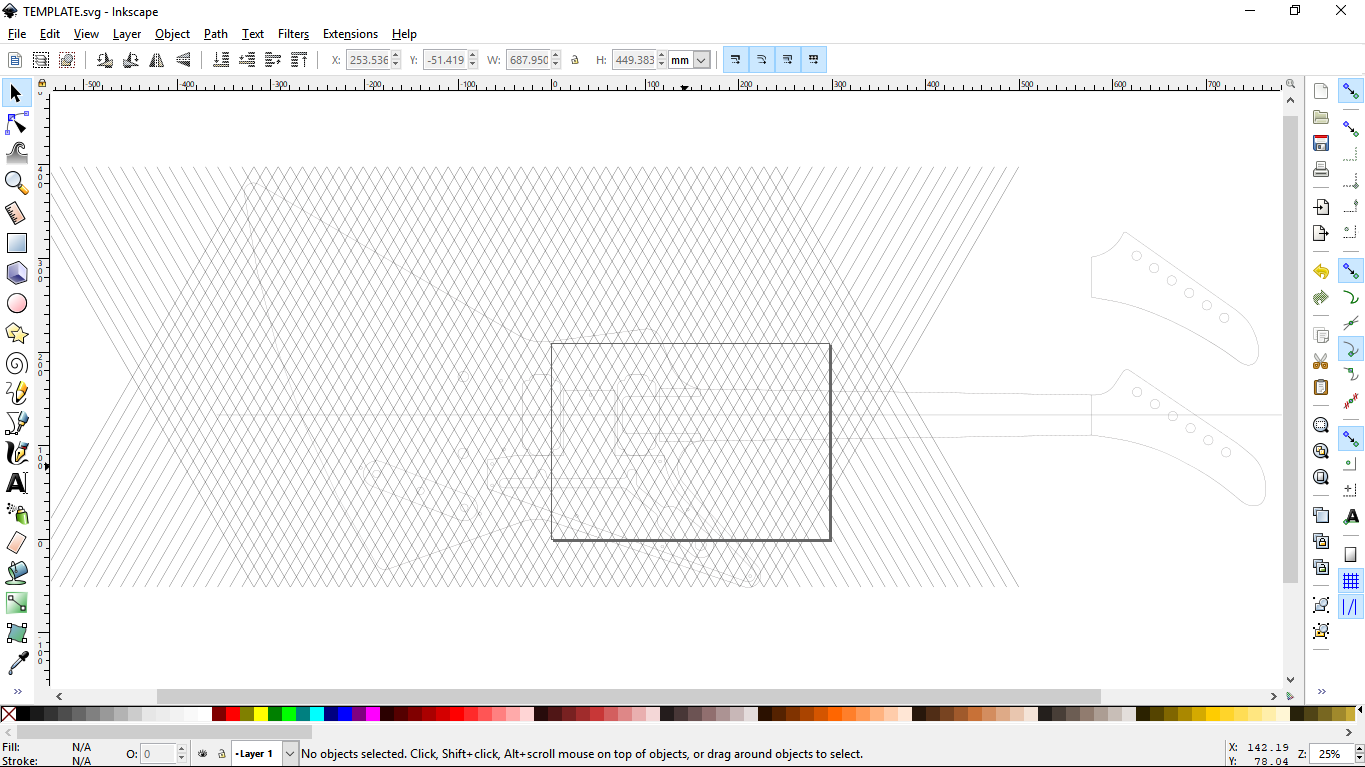
Task: Open the Extensions menu
Action: tap(350, 33)
